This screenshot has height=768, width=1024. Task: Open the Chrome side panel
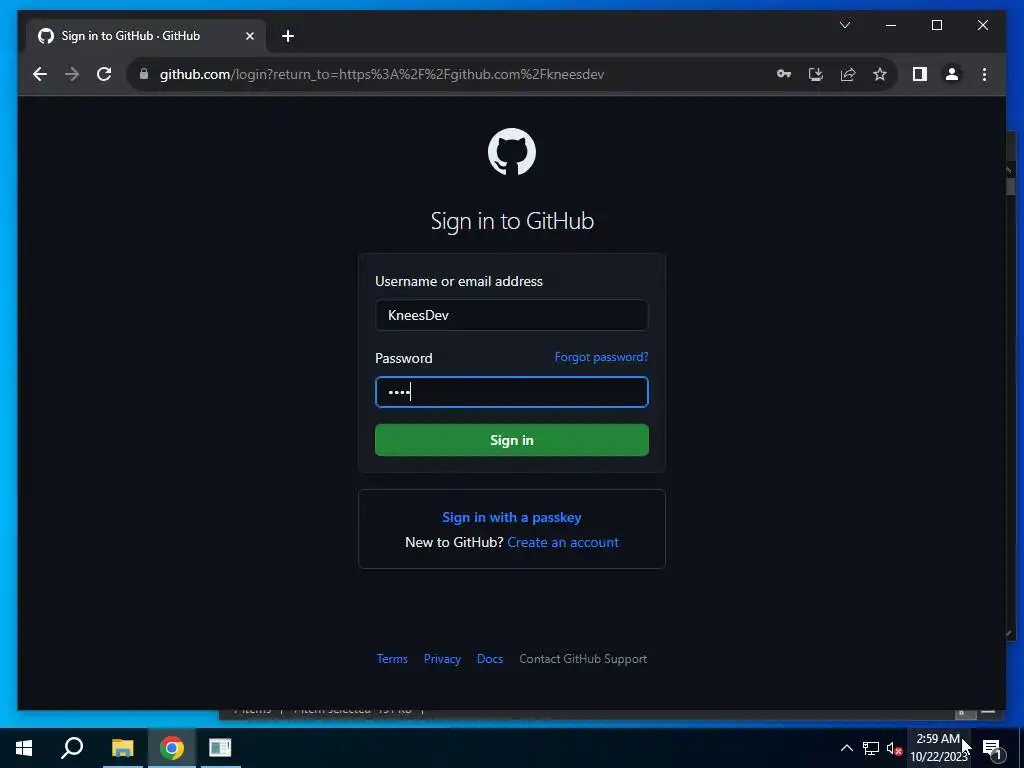[920, 74]
